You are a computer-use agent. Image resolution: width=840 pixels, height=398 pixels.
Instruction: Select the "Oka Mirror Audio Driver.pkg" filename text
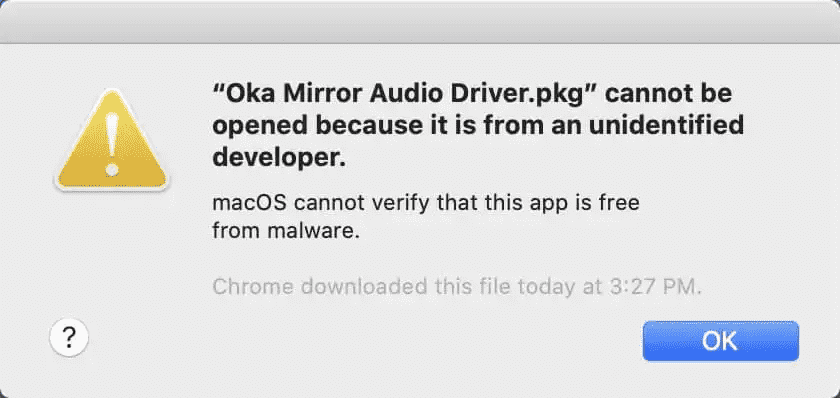tap(404, 95)
